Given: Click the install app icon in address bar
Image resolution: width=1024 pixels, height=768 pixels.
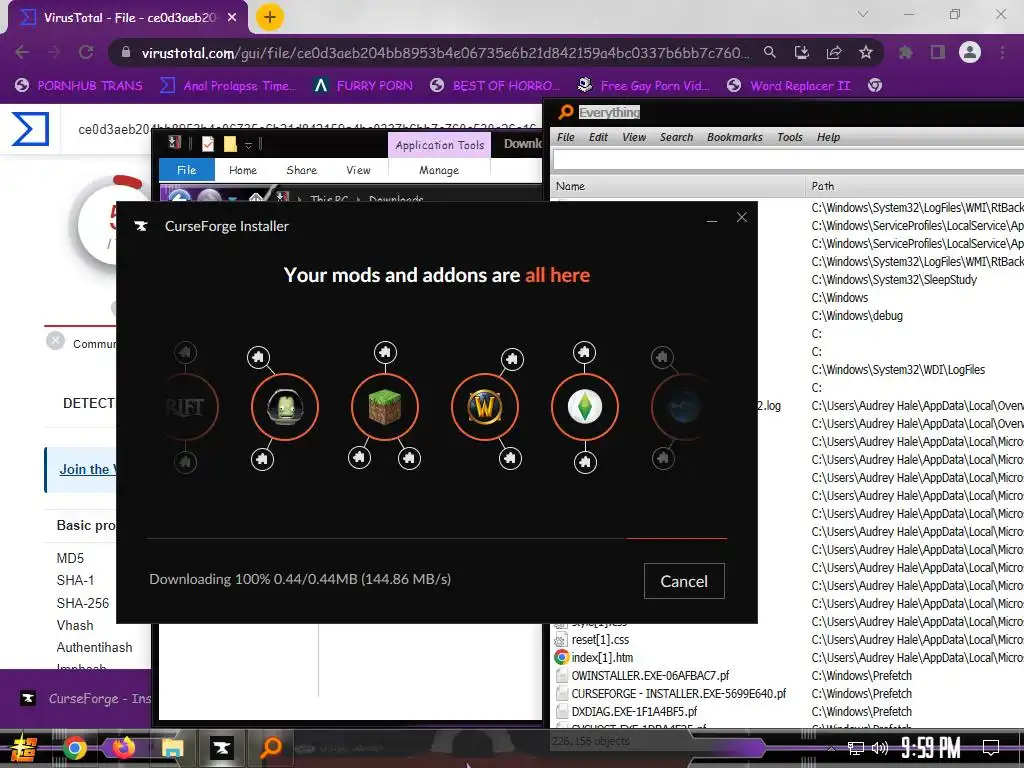Looking at the screenshot, I should point(802,52).
